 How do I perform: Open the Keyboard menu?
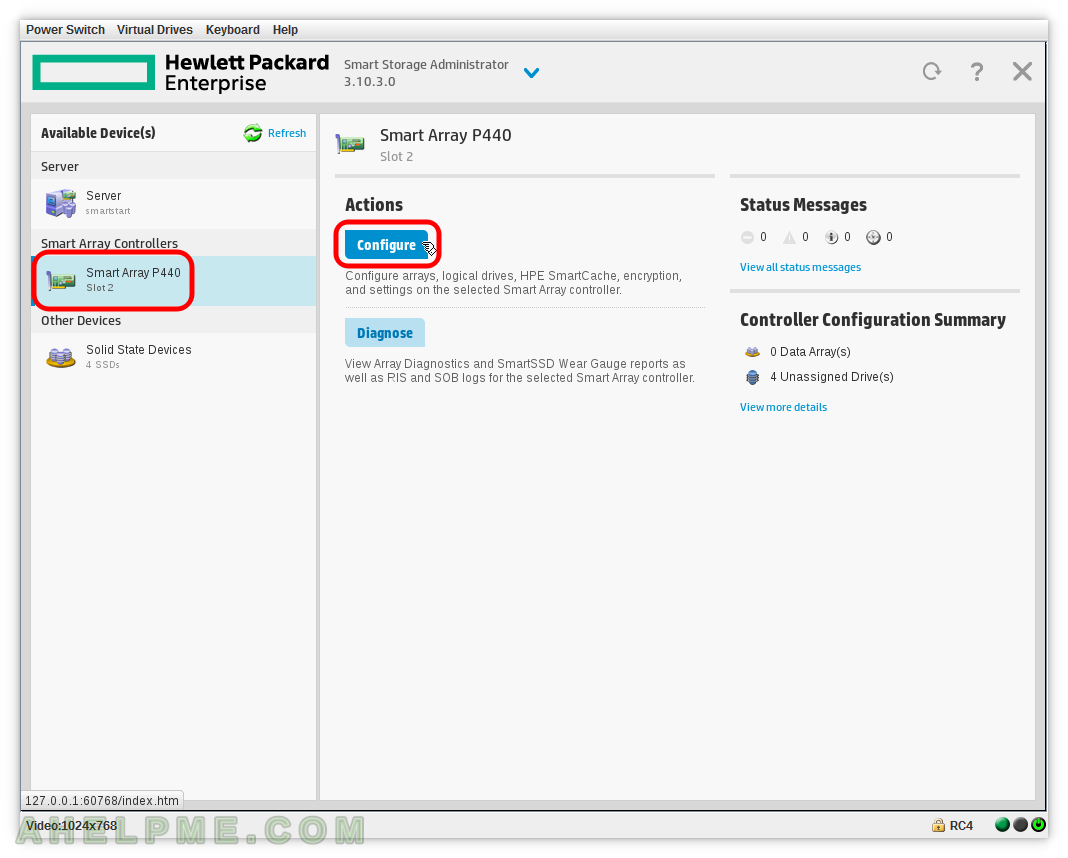[232, 30]
